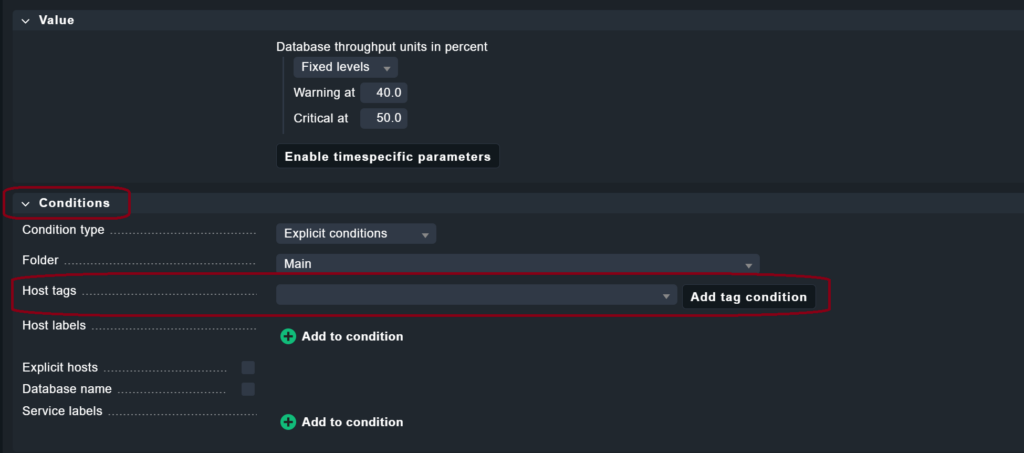Enable the Explicit hosts checkbox
The image size is (1024, 453).
248,368
